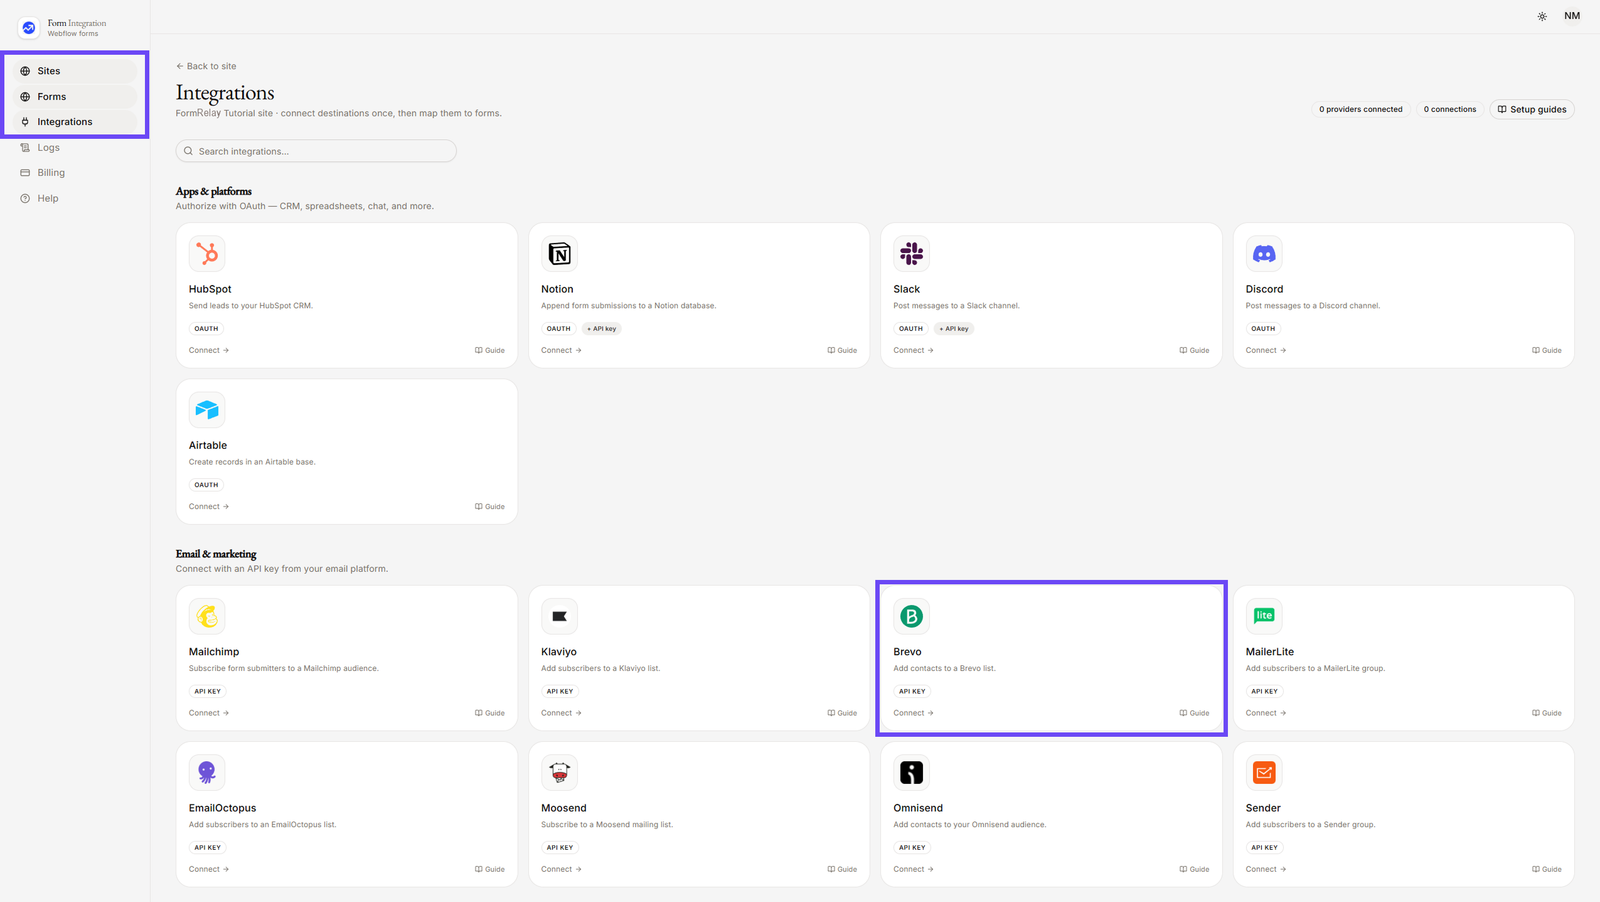This screenshot has width=1600, height=902.
Task: Connect the Sender integration
Action: point(1266,869)
